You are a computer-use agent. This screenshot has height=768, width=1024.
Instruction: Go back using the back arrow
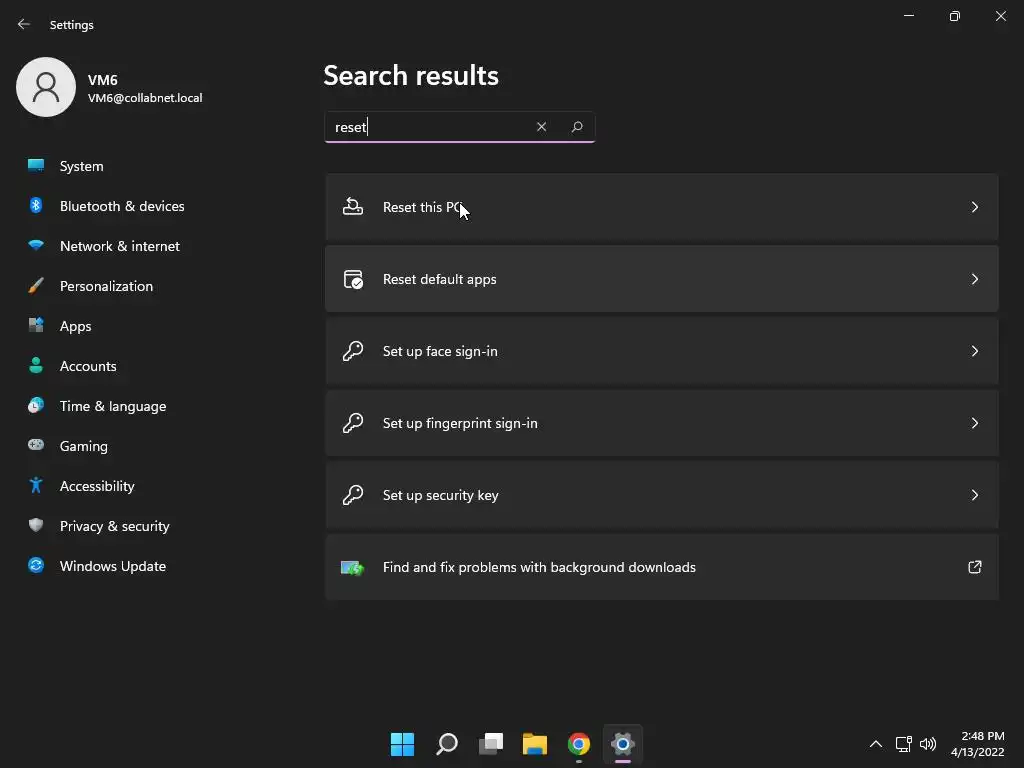[x=24, y=24]
